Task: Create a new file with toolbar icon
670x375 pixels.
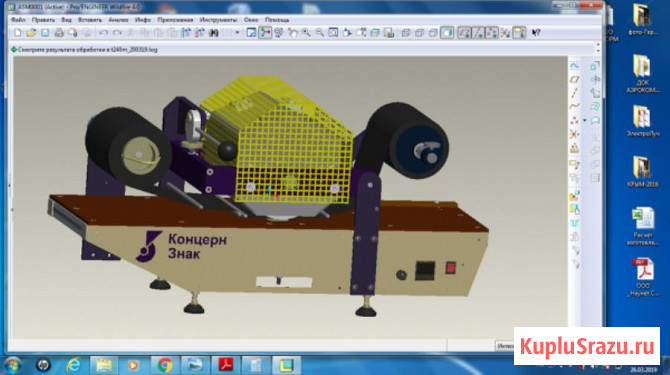Action: [x=18, y=33]
